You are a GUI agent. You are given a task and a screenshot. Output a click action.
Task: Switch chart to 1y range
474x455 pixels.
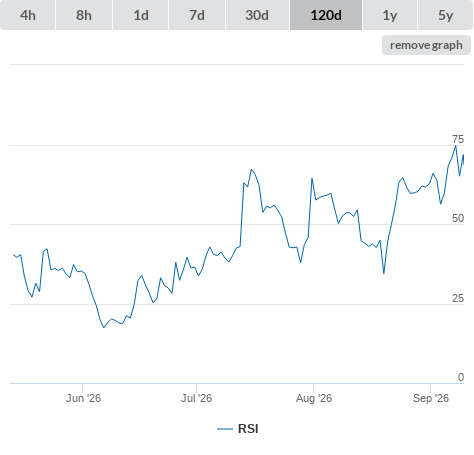coord(390,15)
